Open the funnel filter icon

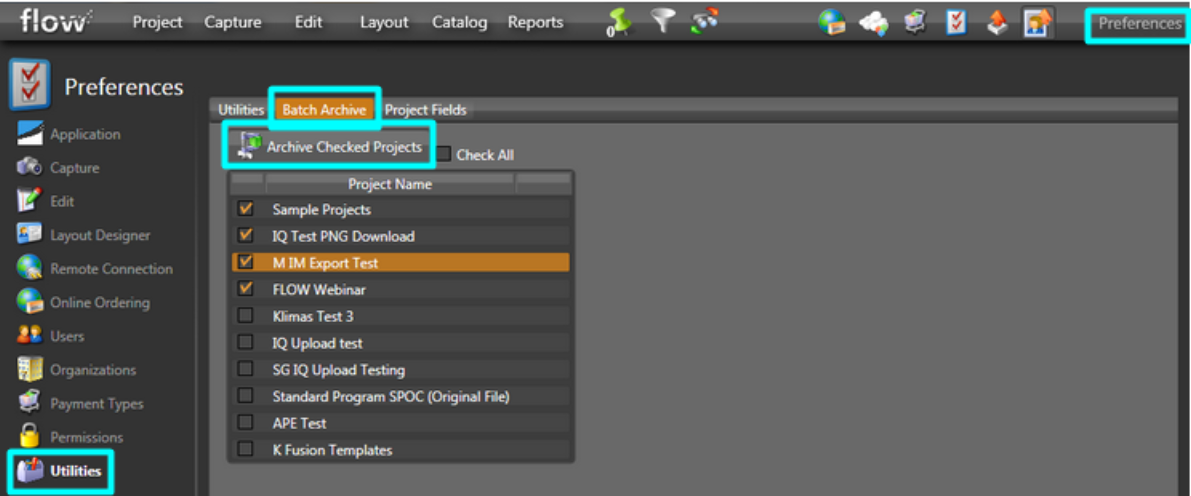(x=663, y=22)
